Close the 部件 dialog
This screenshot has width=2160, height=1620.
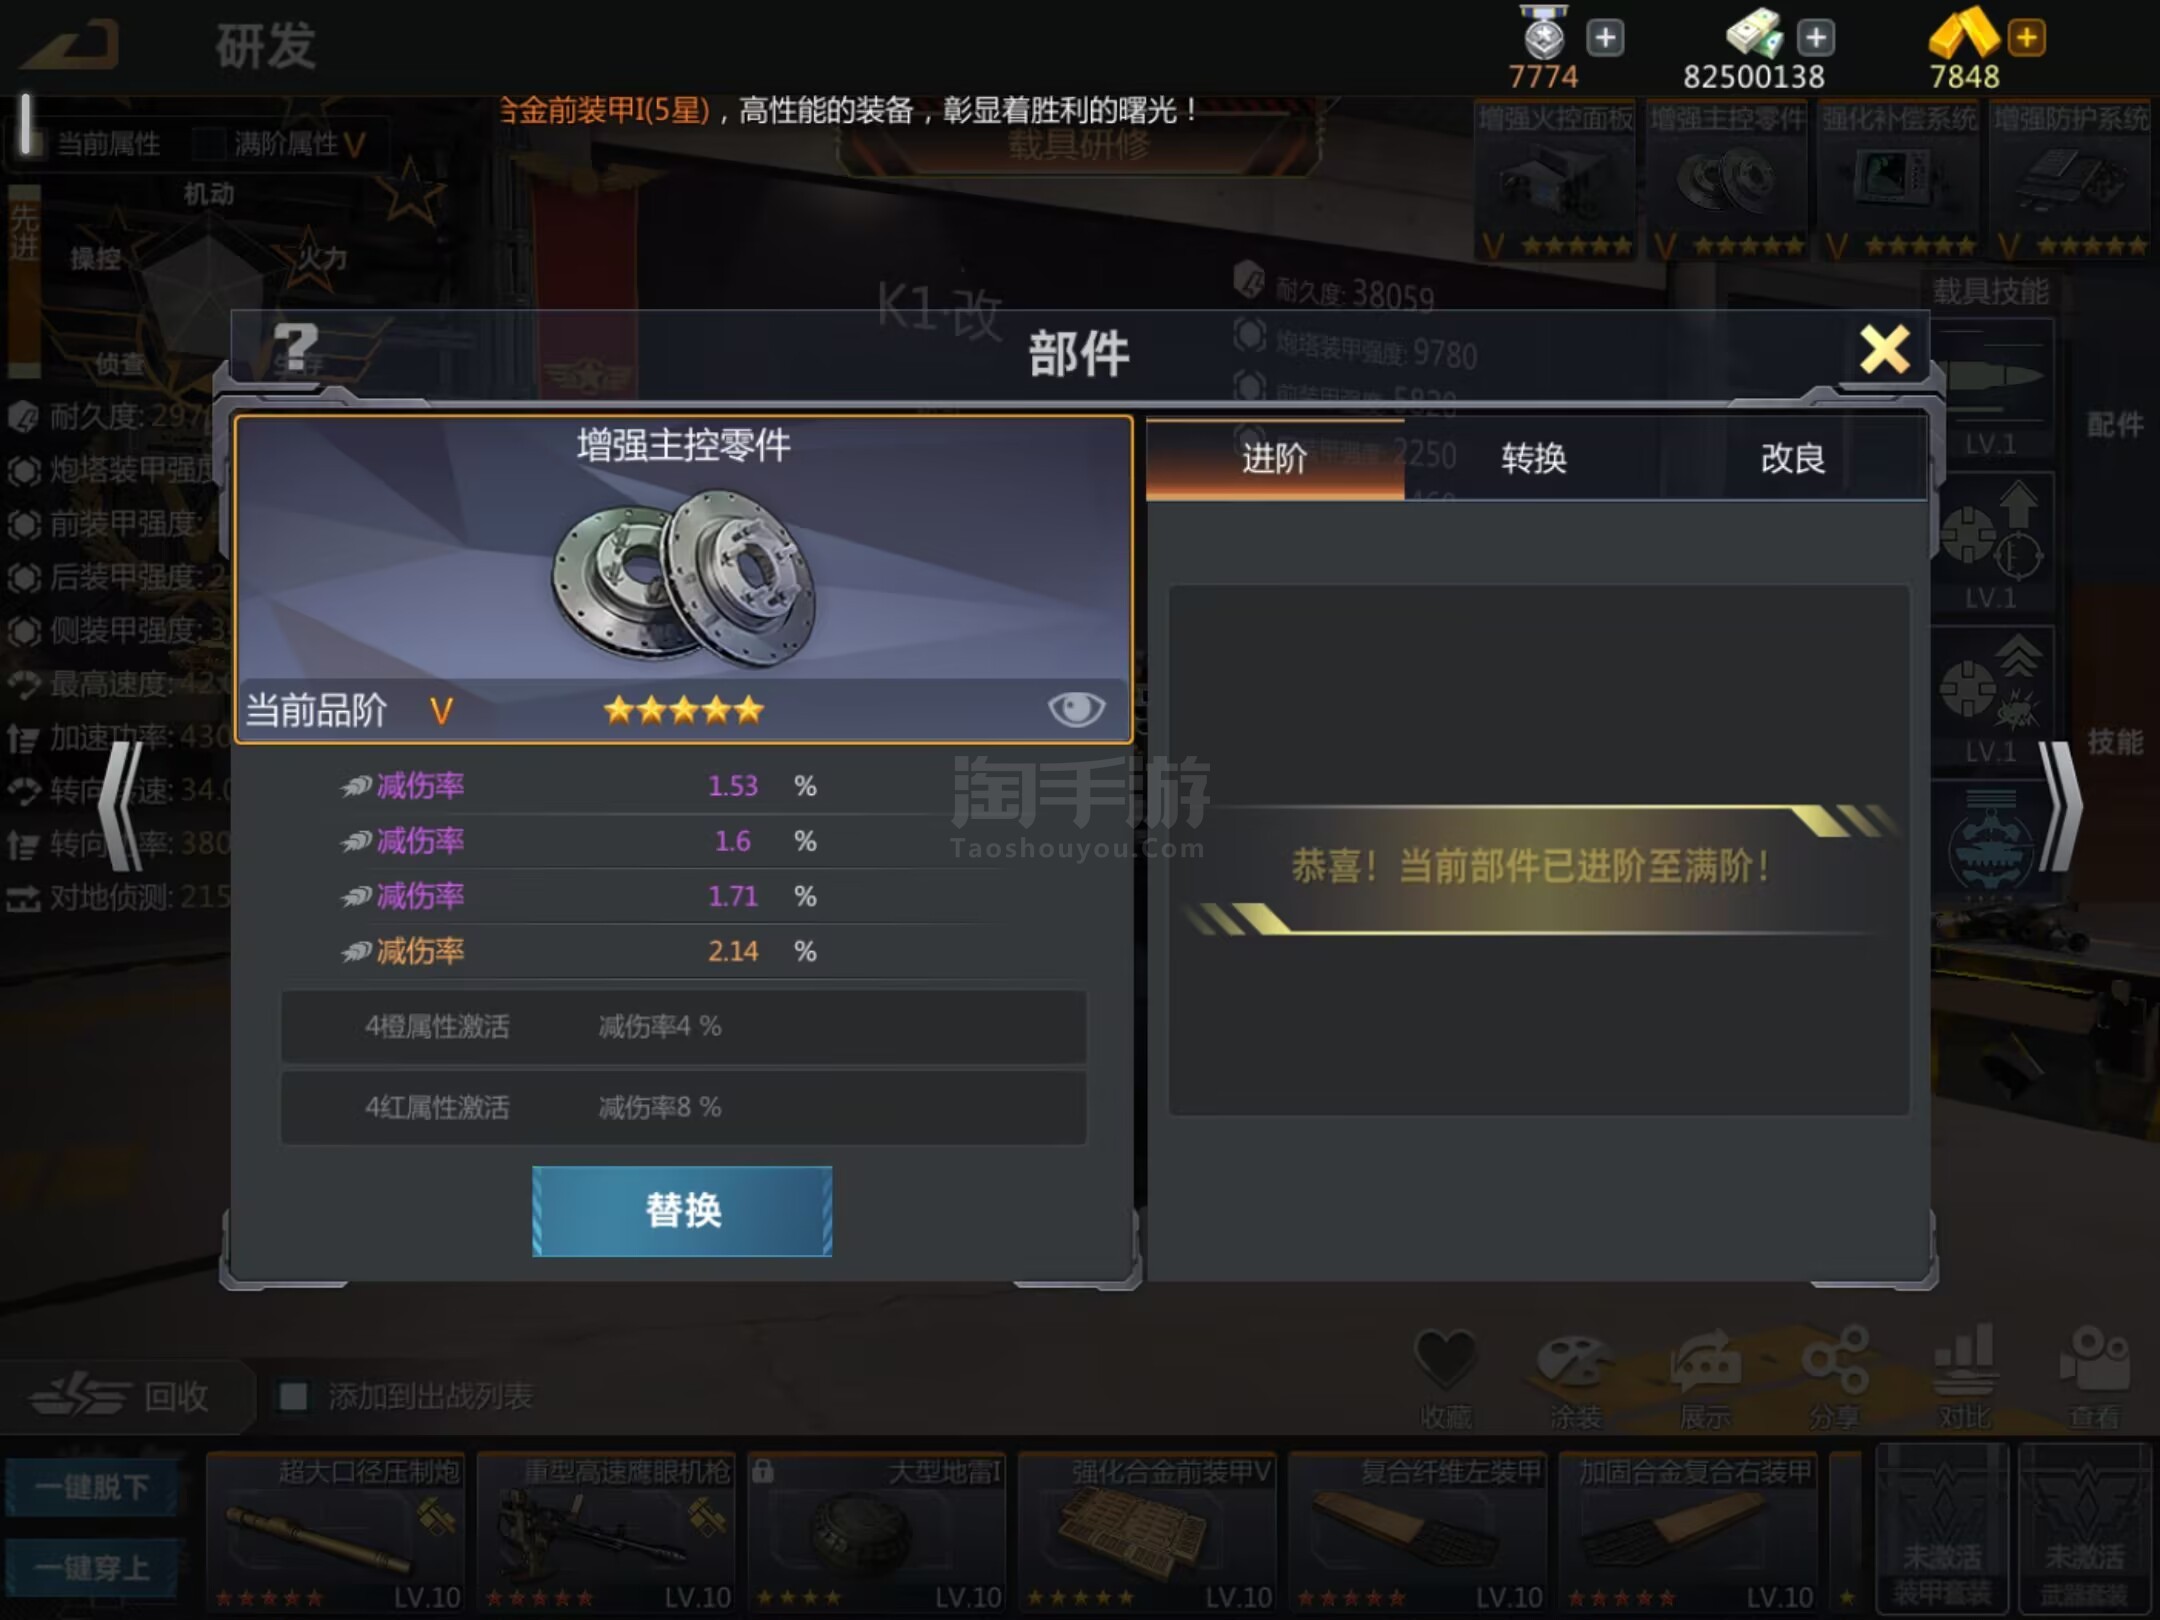pyautogui.click(x=1884, y=350)
